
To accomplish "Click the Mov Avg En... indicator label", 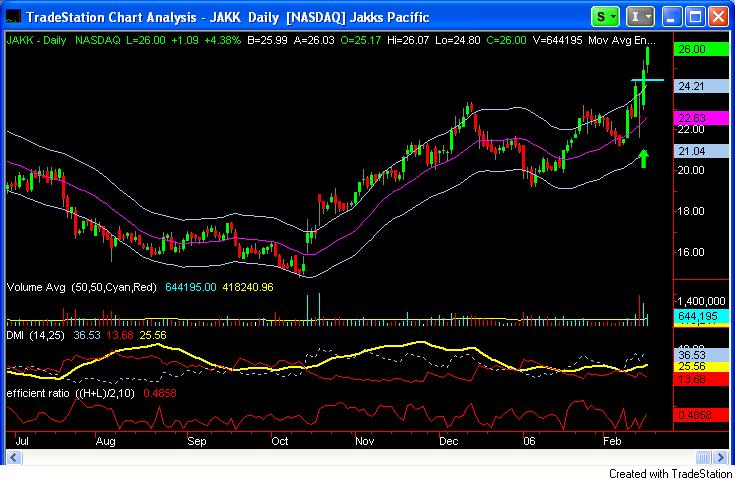I will (x=622, y=40).
